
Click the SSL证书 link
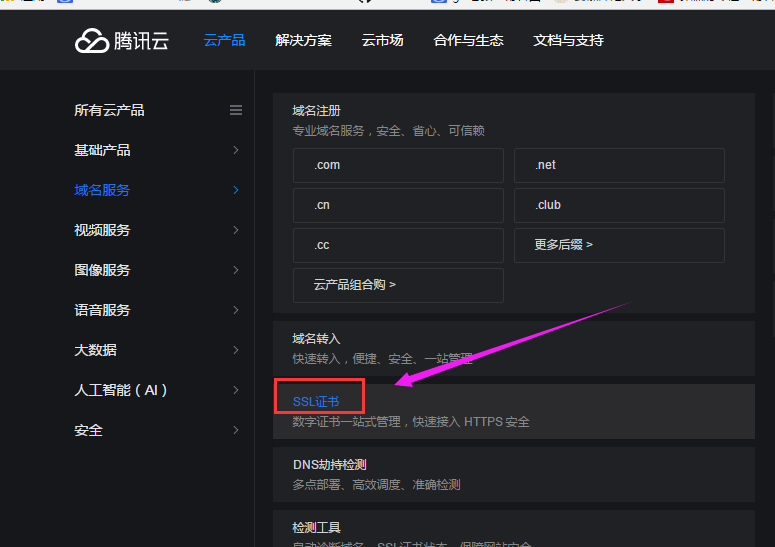tap(316, 401)
